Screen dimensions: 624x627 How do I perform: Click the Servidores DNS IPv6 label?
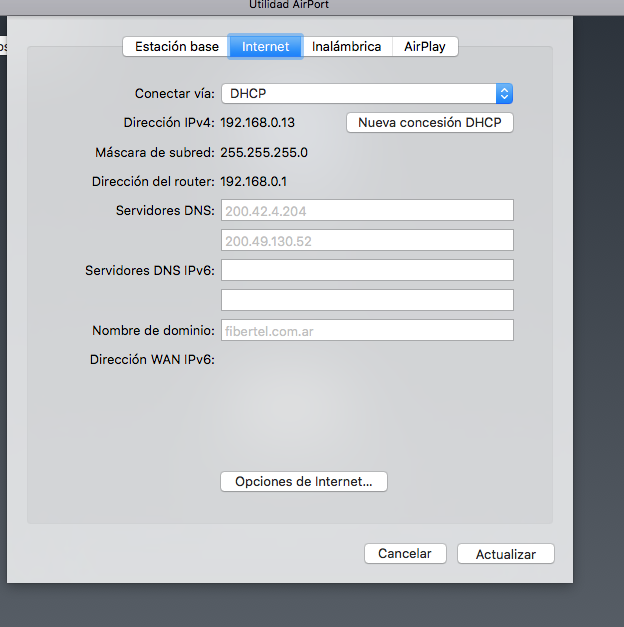pyautogui.click(x=150, y=270)
